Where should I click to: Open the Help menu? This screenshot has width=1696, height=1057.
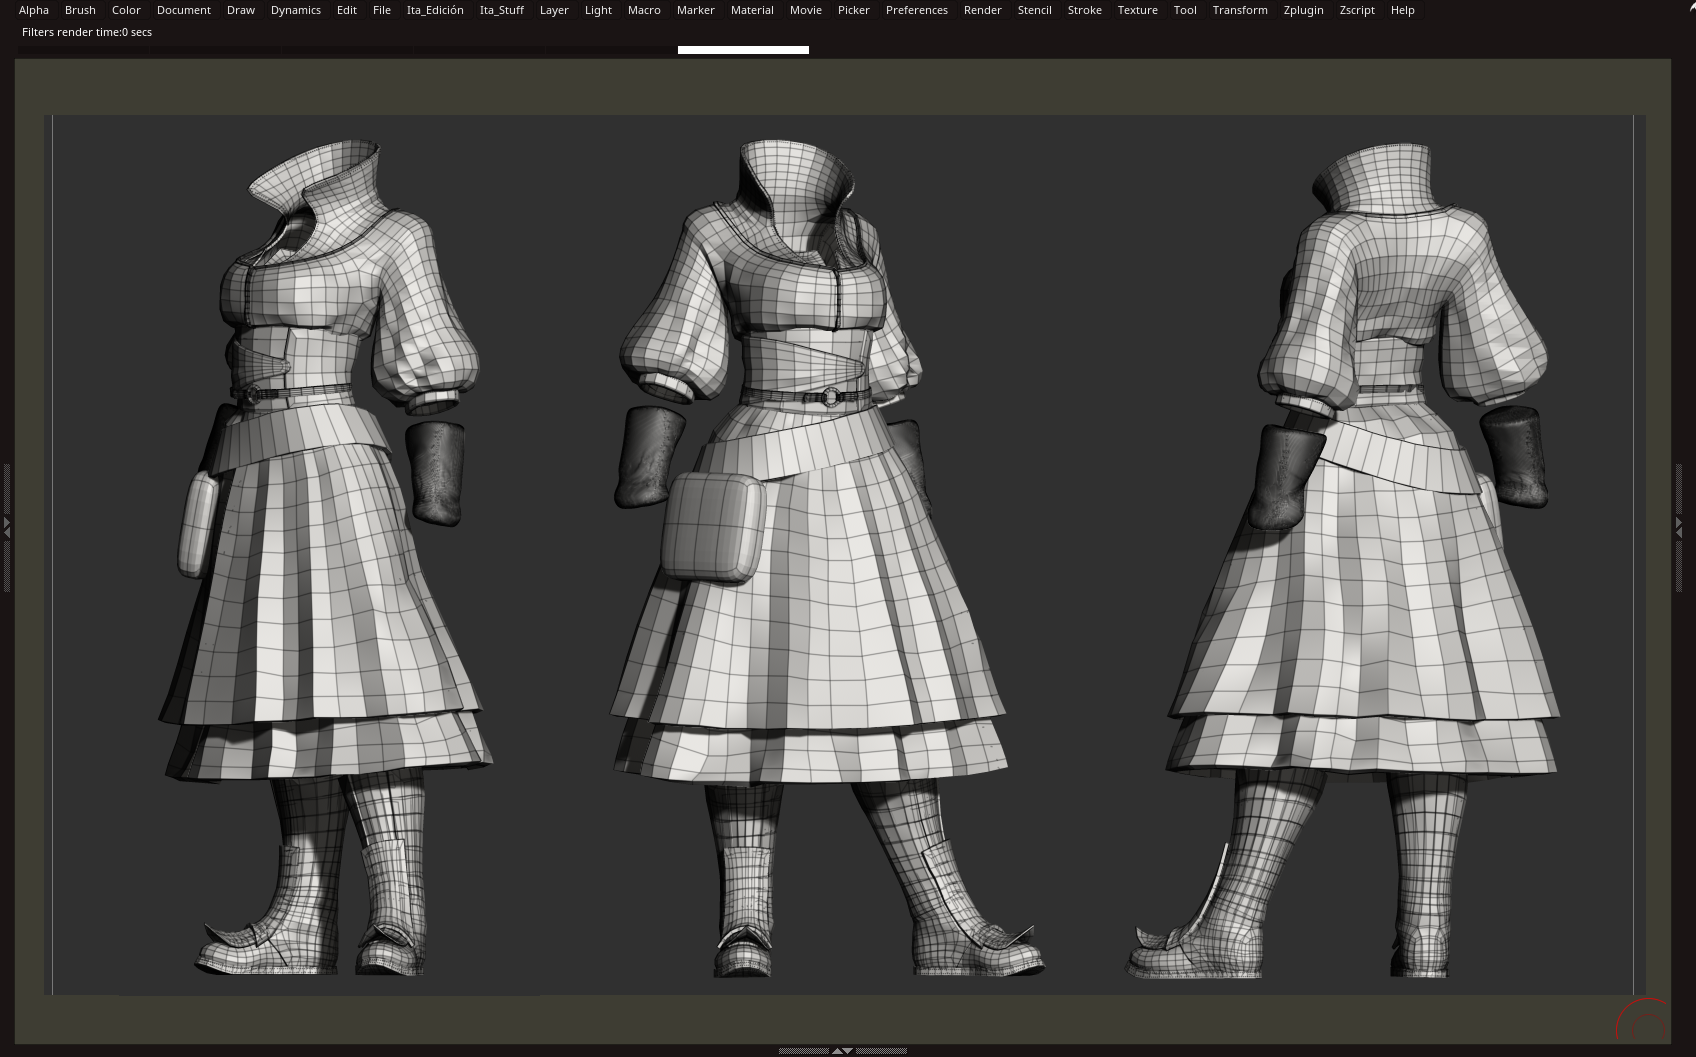[x=1403, y=10]
